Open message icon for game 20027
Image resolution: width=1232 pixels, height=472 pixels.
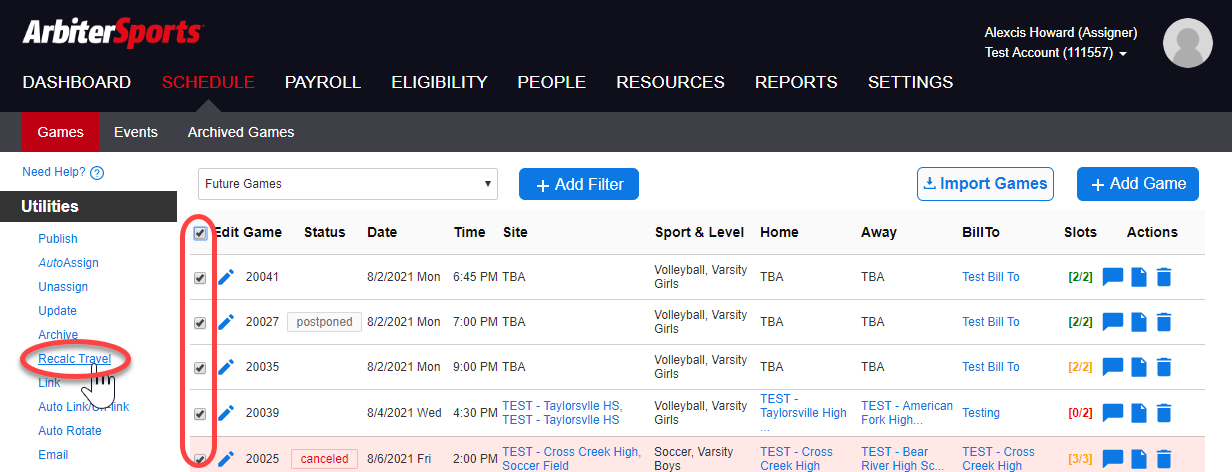[1113, 322]
